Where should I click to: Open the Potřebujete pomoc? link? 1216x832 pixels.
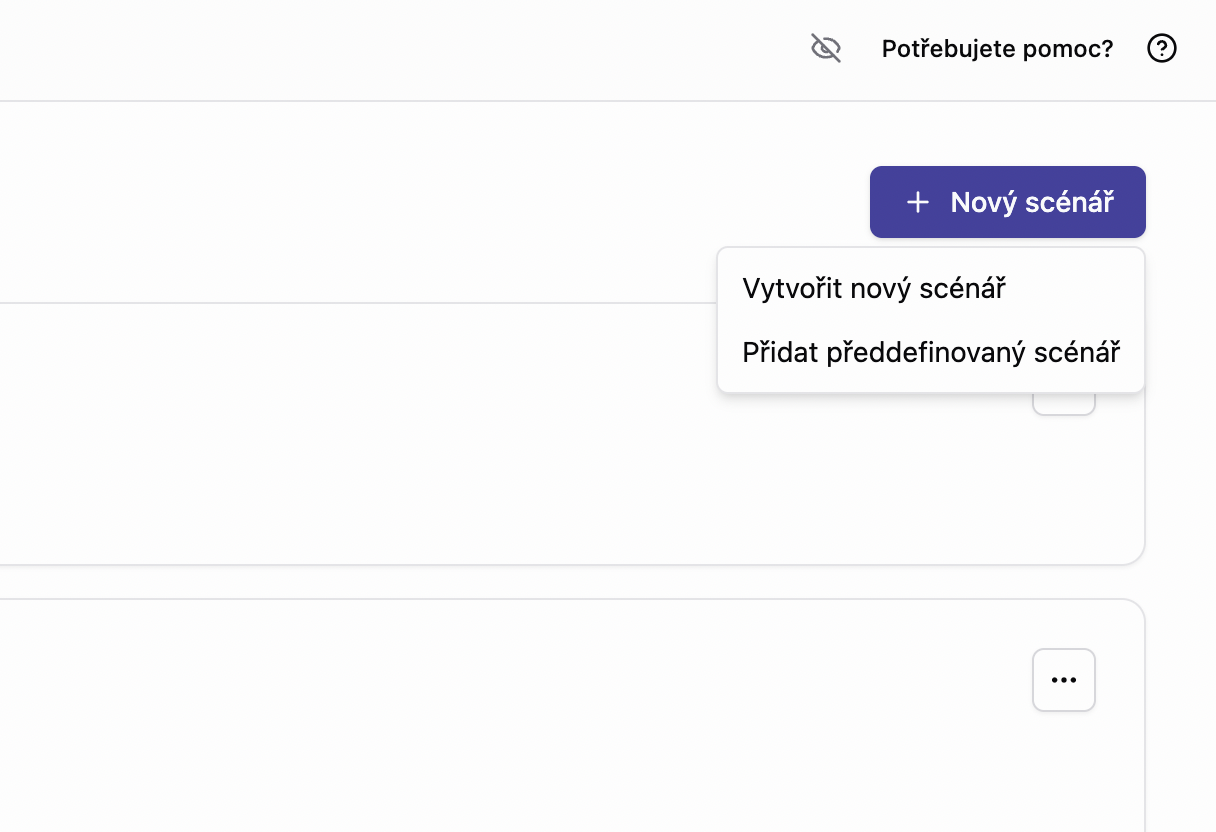click(x=996, y=48)
